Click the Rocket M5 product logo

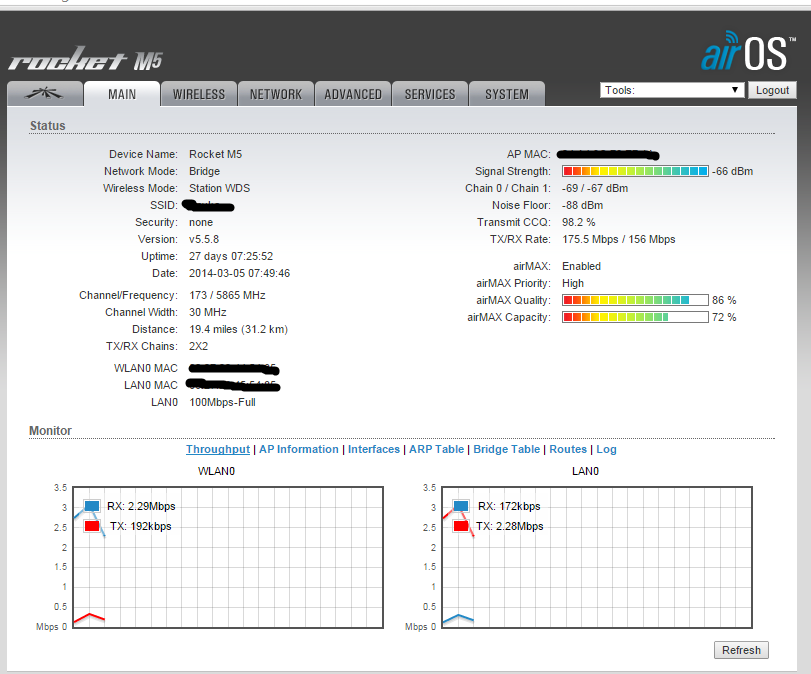tap(85, 59)
